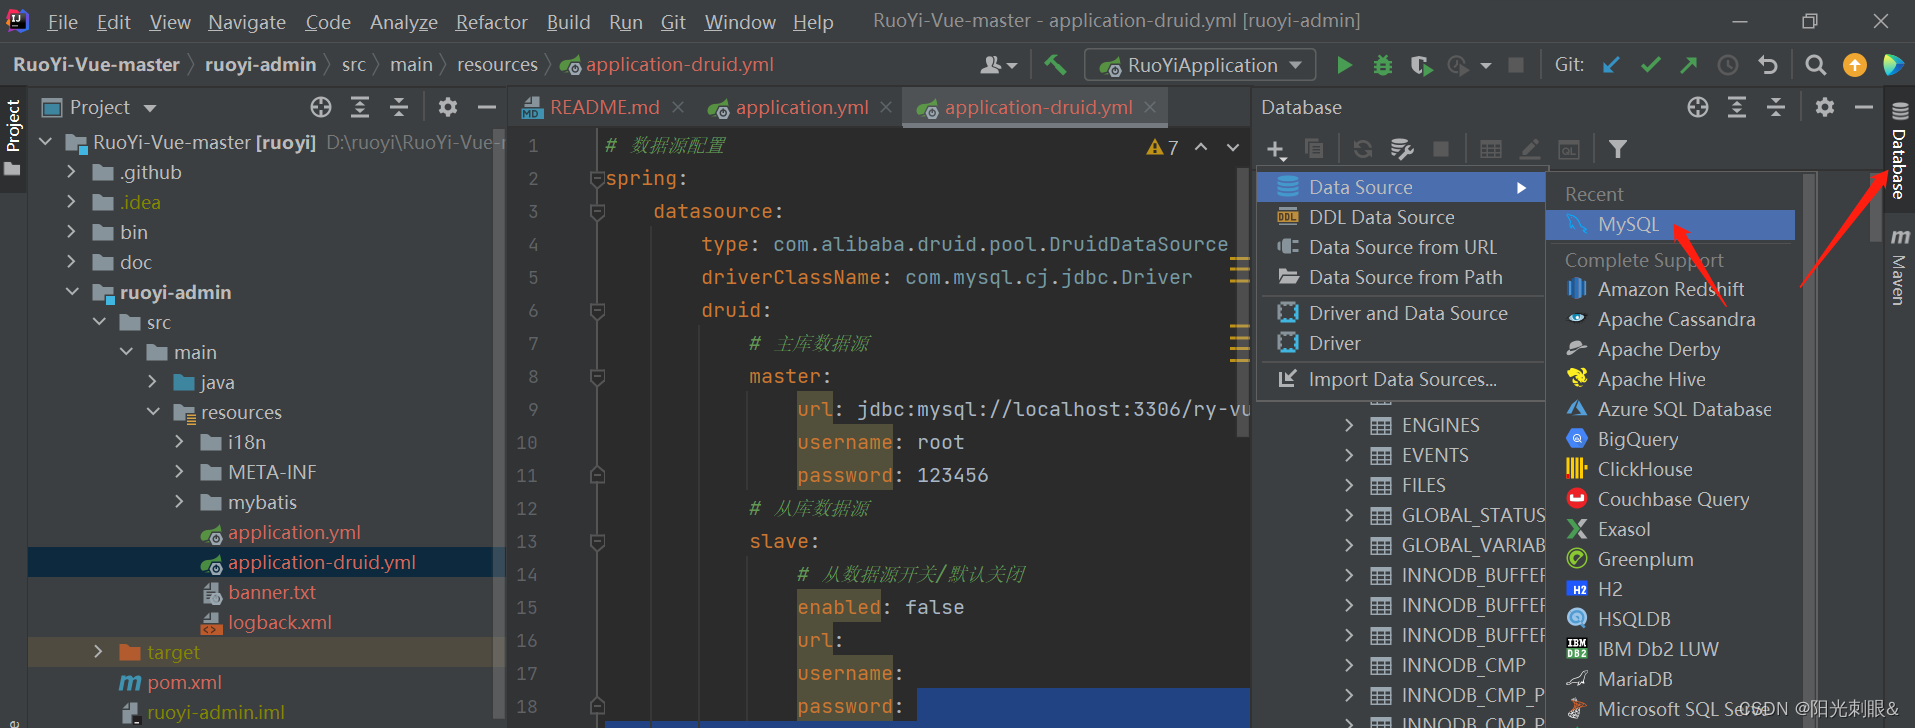1915x728 pixels.
Task: Select opened file target icon in Project panel
Action: [321, 107]
